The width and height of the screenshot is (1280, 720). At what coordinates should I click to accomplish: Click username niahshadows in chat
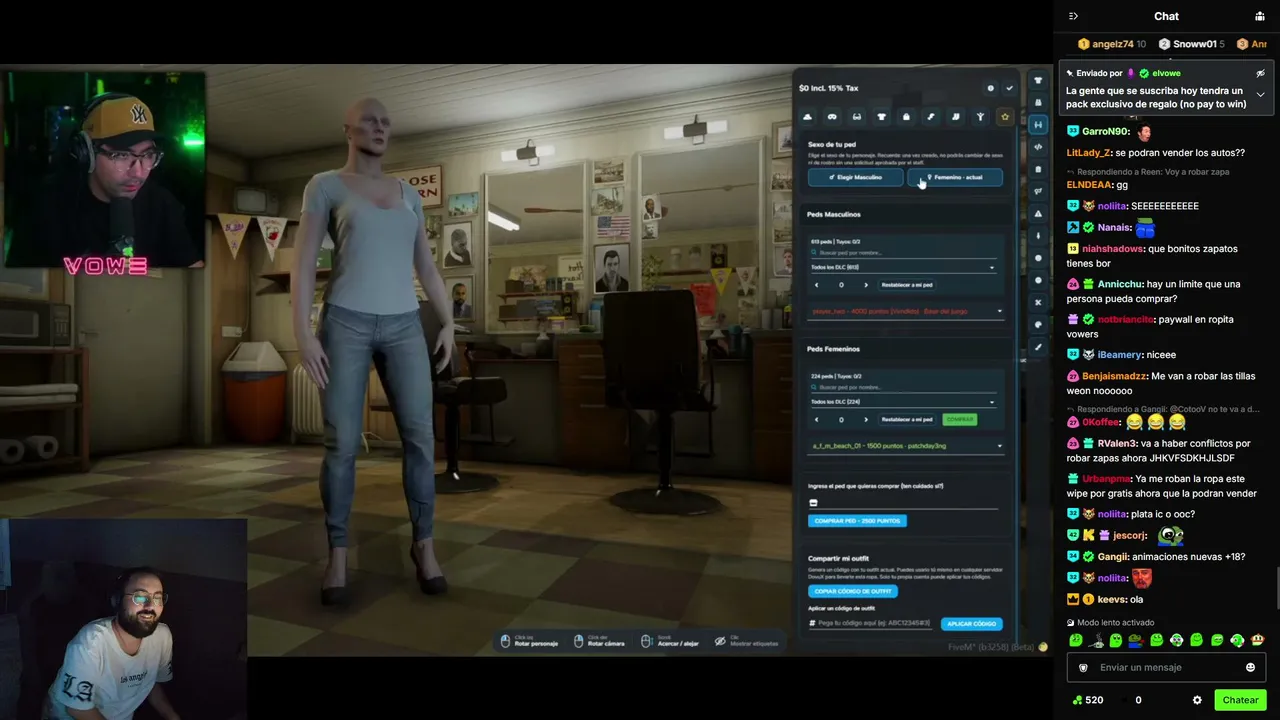coord(1110,249)
